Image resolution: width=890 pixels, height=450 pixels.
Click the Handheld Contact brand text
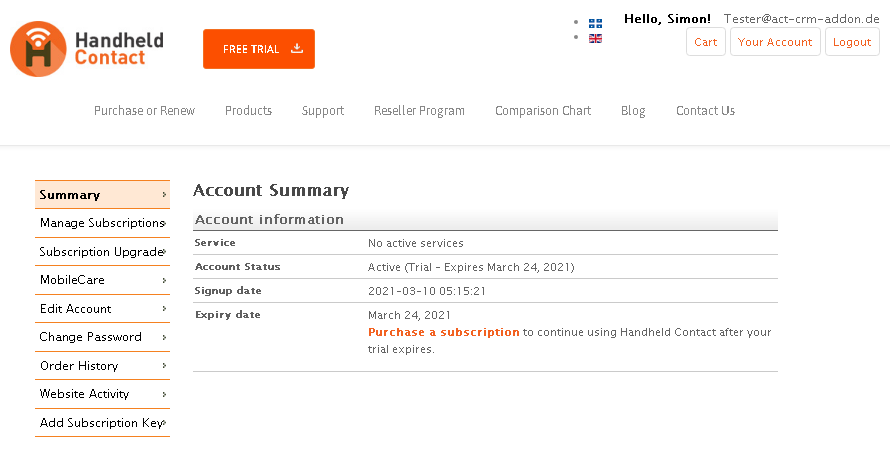coord(119,49)
